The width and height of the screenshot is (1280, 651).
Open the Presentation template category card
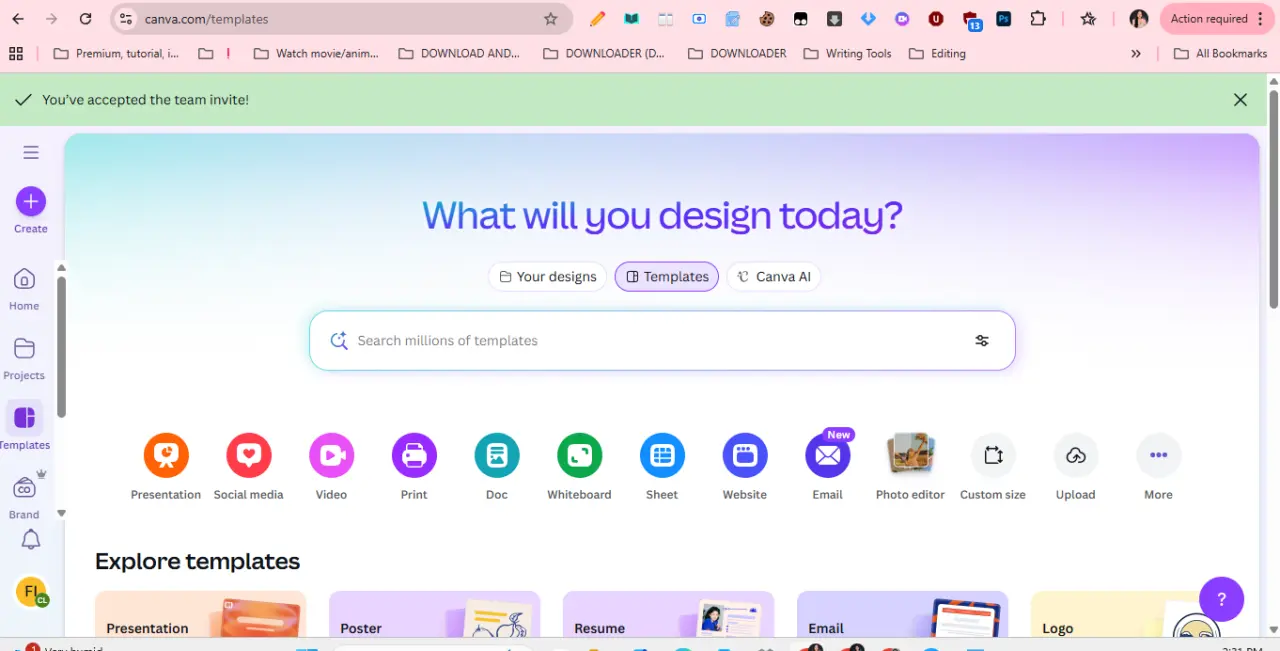pyautogui.click(x=200, y=614)
